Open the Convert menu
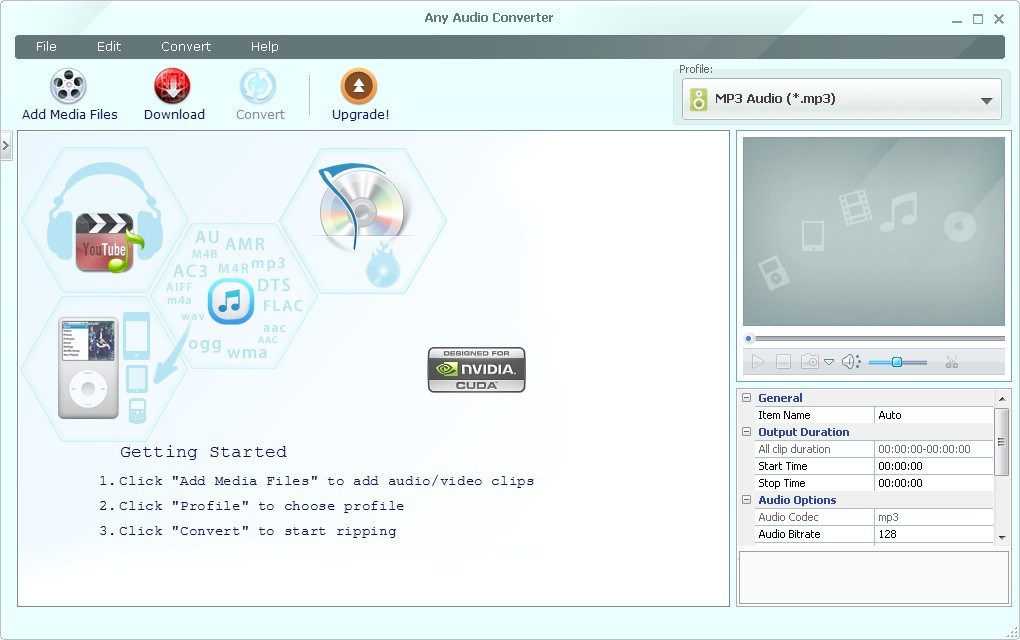The image size is (1020, 640). point(186,47)
